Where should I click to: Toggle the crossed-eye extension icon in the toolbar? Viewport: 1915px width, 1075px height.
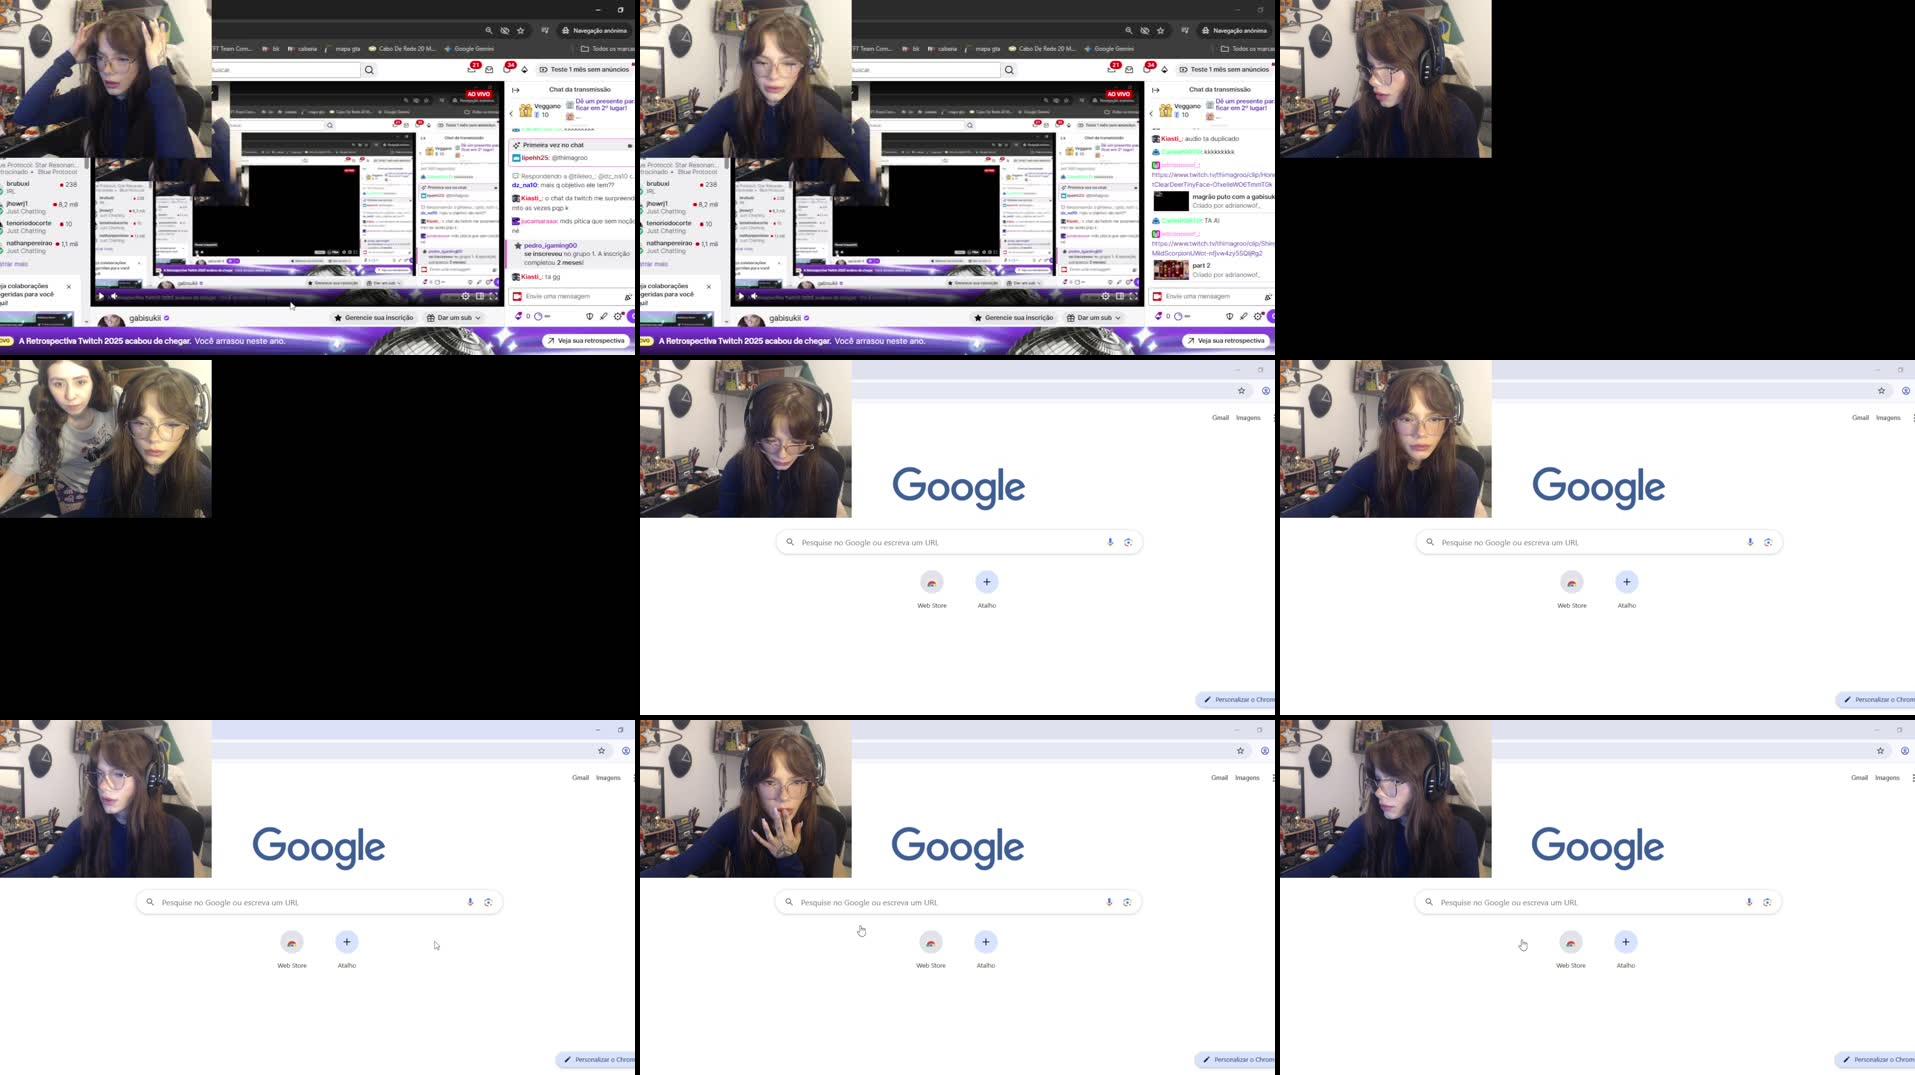click(505, 31)
